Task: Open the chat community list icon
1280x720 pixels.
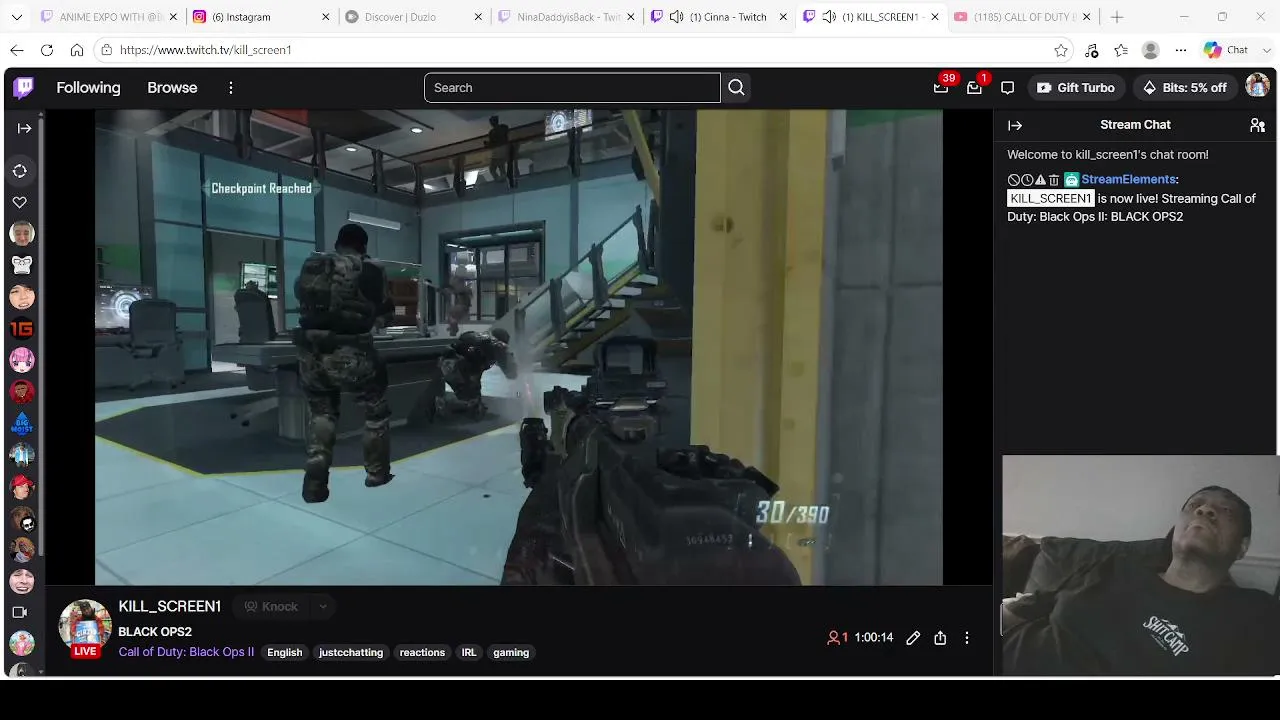Action: (1257, 125)
